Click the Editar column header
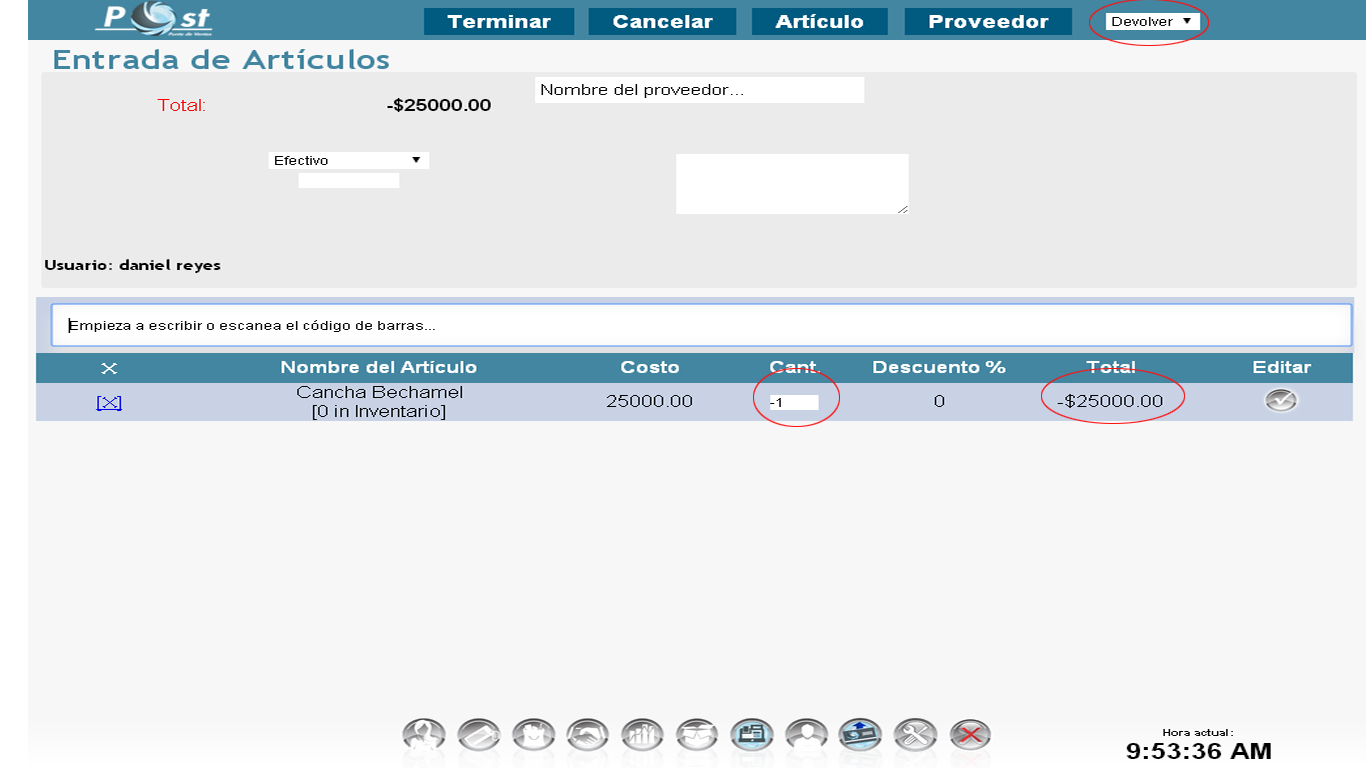 [x=1281, y=367]
